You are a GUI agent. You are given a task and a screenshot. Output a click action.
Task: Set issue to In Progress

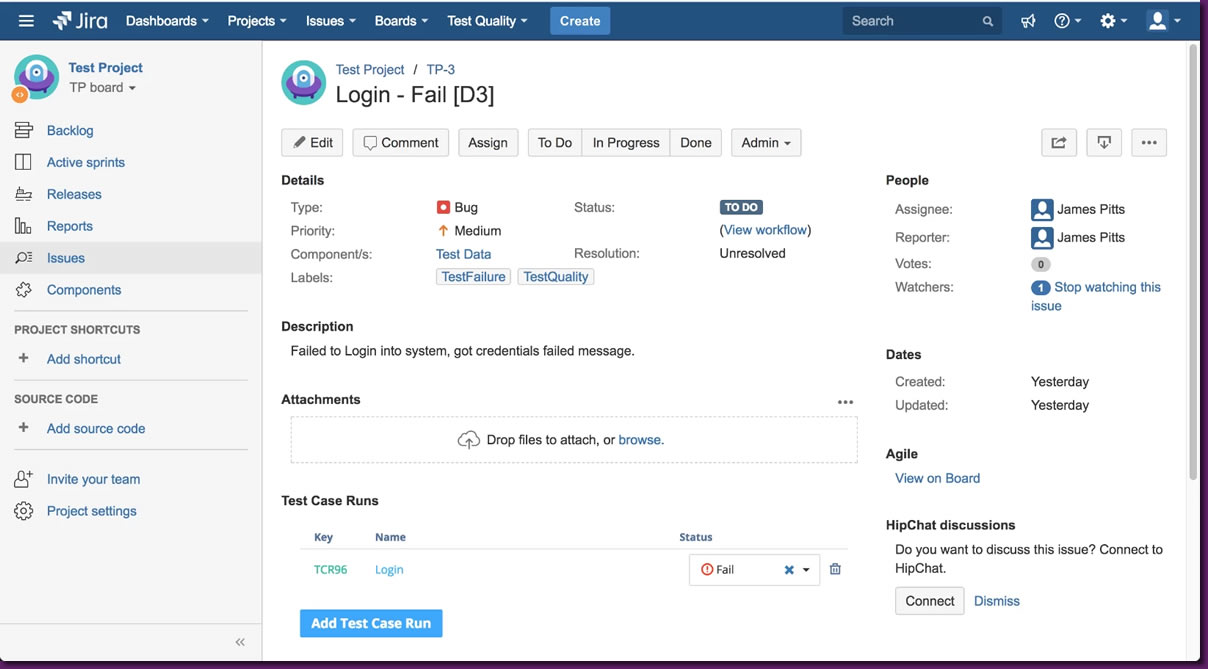[625, 143]
